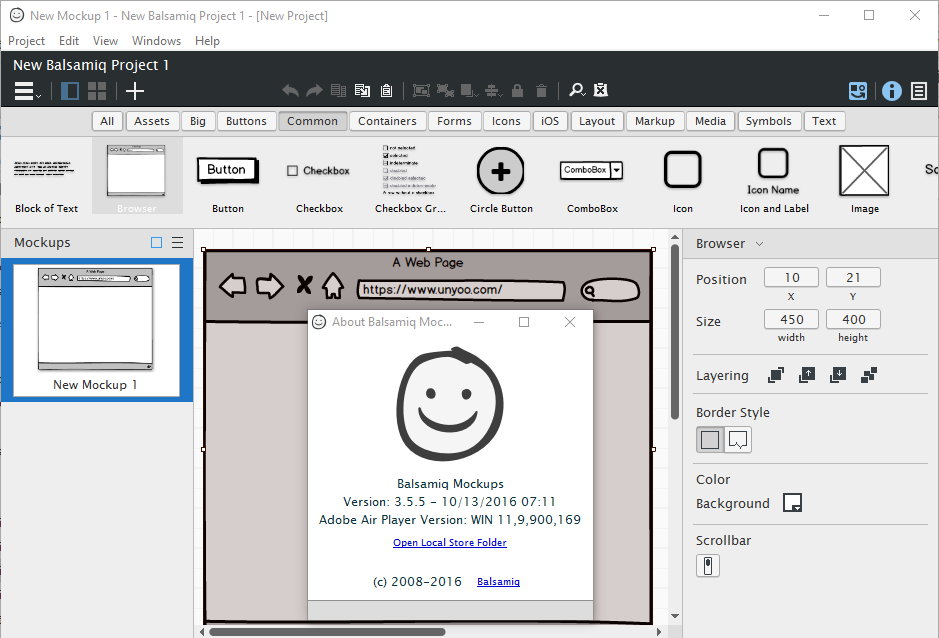Open the Mockups panel list menu
939x638 pixels.
point(177,243)
